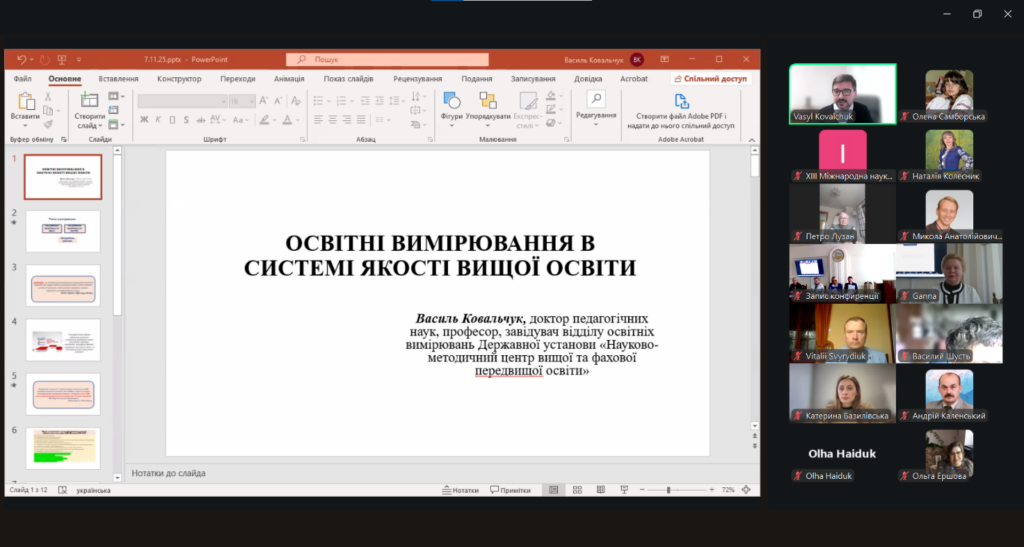Click the Create Adobe PDF icon
Image resolution: width=1024 pixels, height=547 pixels.
coord(681,101)
